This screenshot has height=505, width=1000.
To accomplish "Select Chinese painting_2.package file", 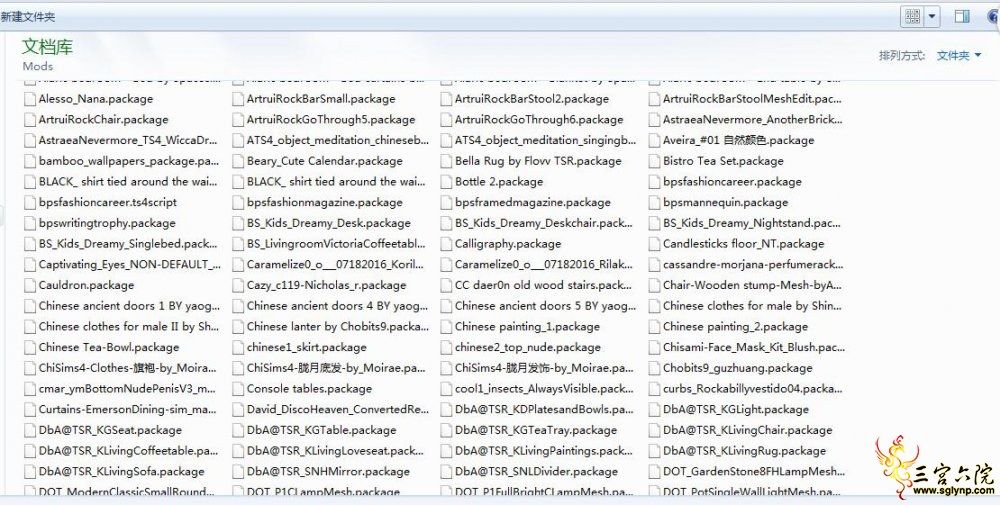I will coord(735,327).
